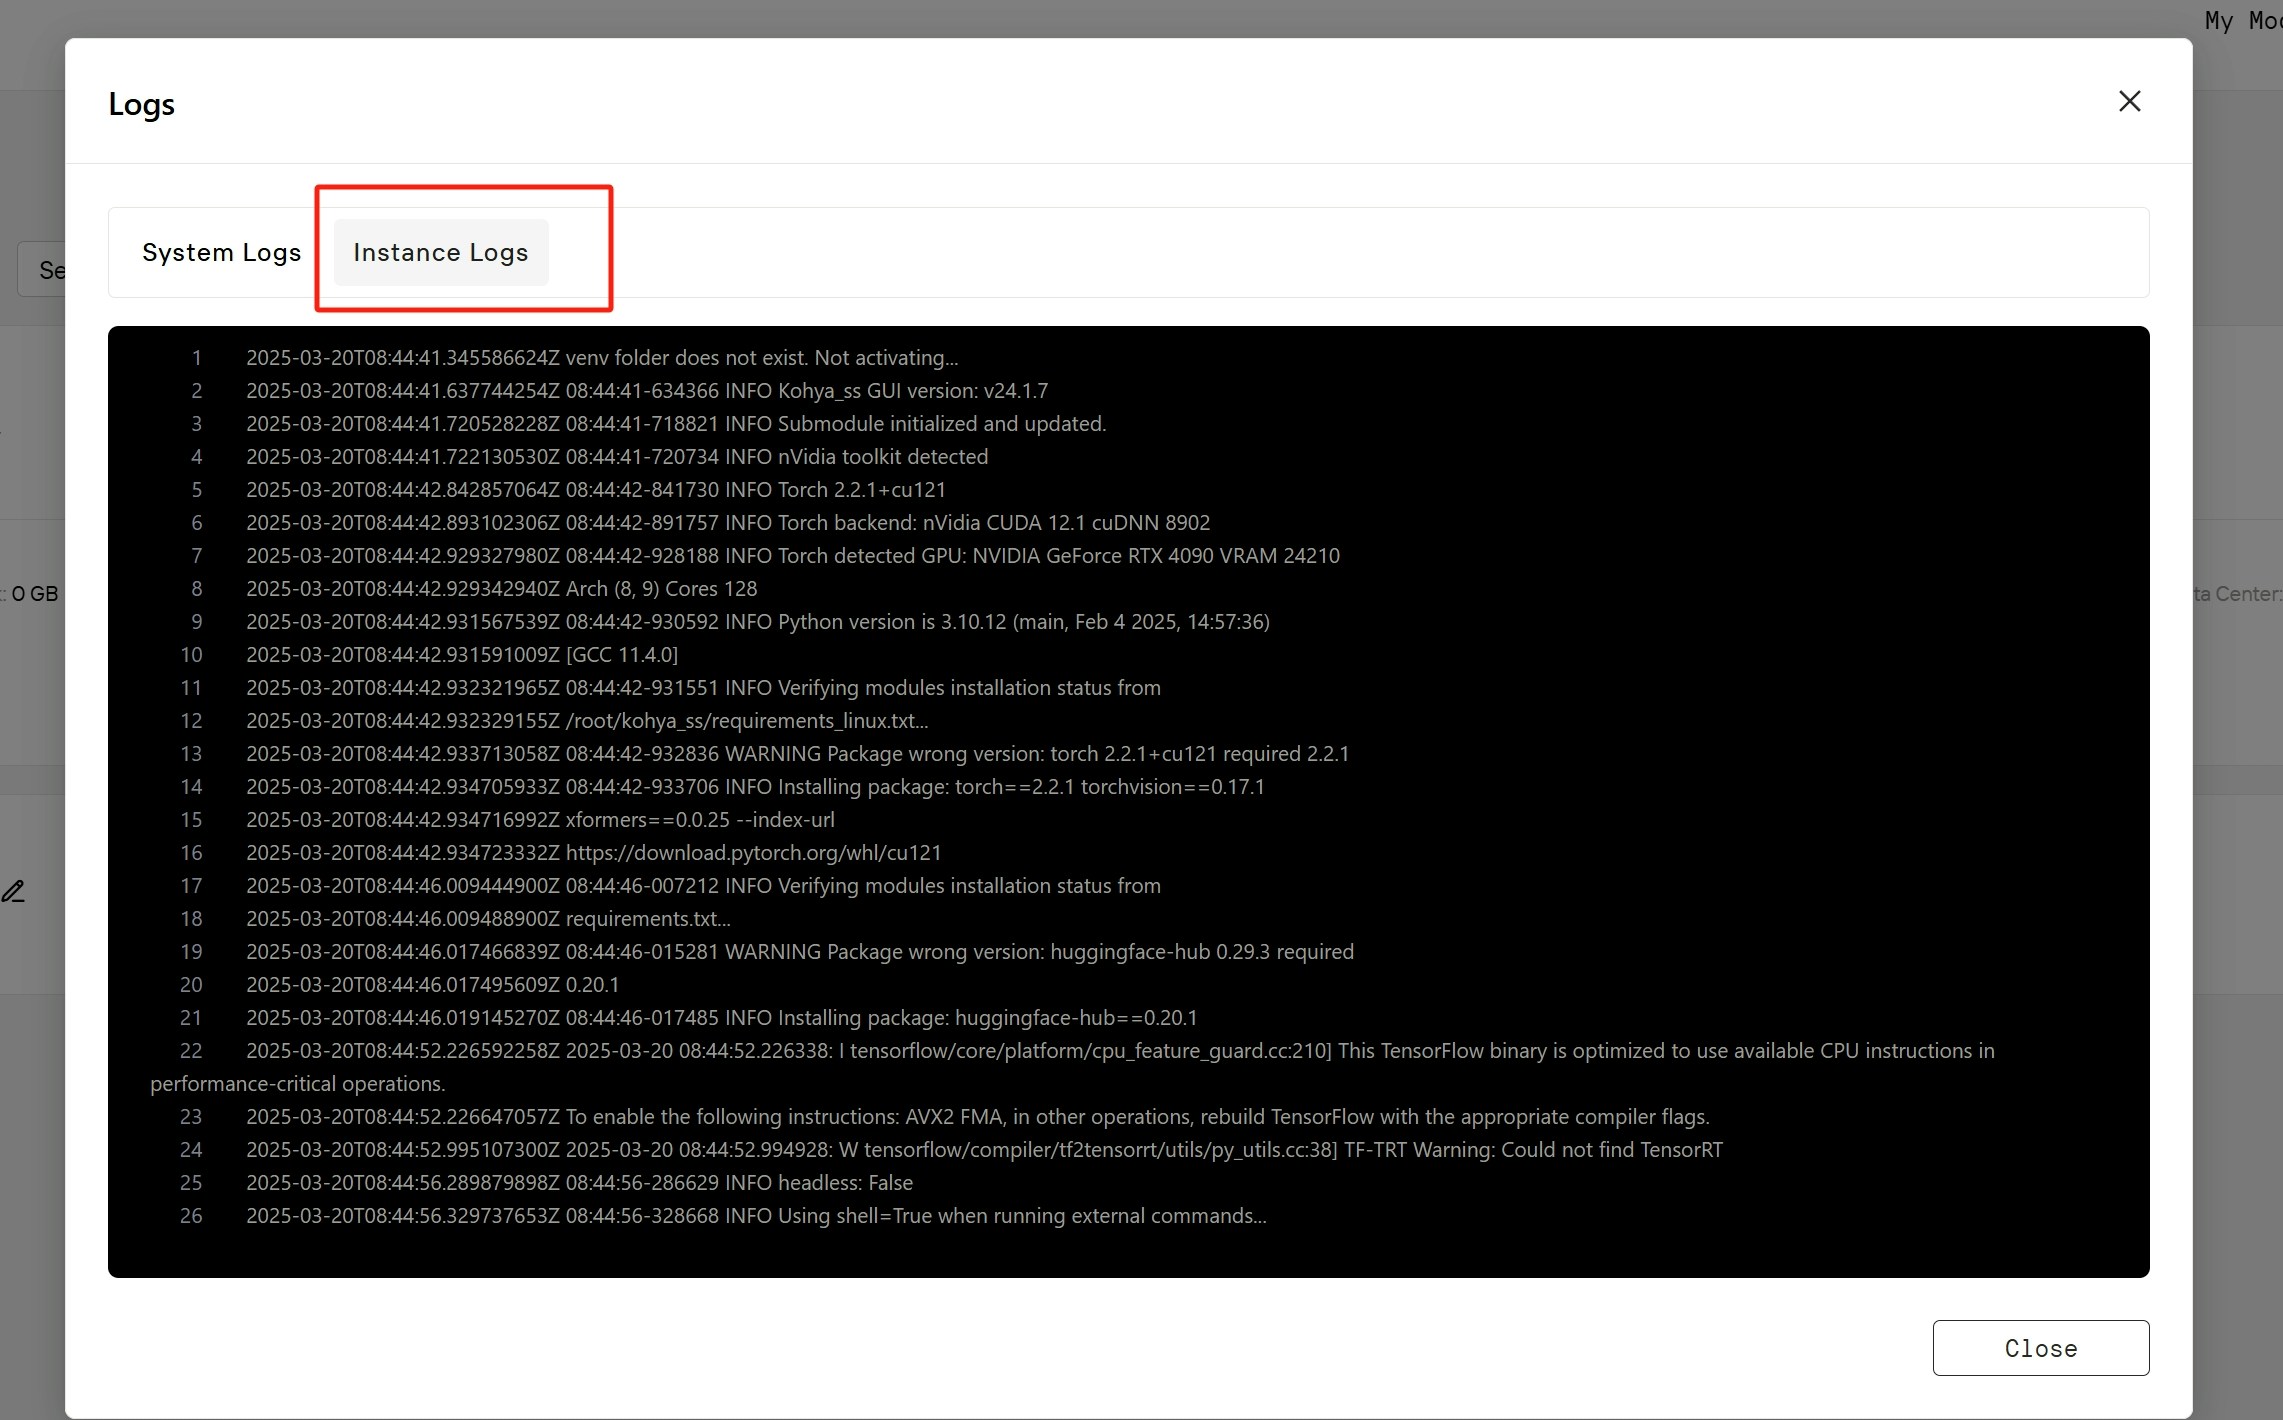Select the headless: False log line
2283x1420 pixels.
579,1183
